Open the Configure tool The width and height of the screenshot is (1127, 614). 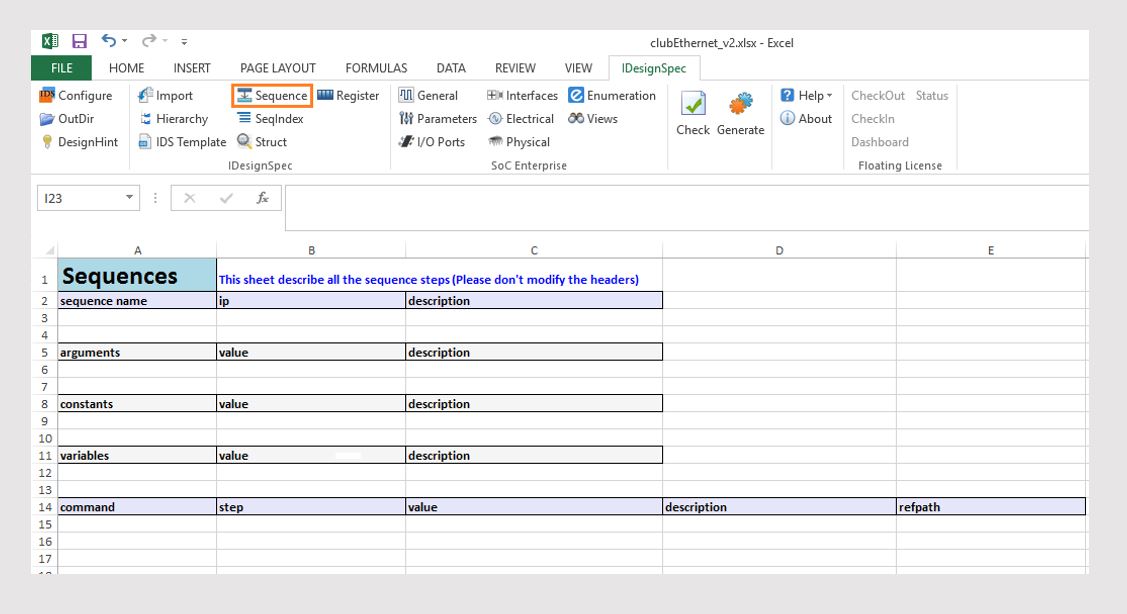point(76,96)
